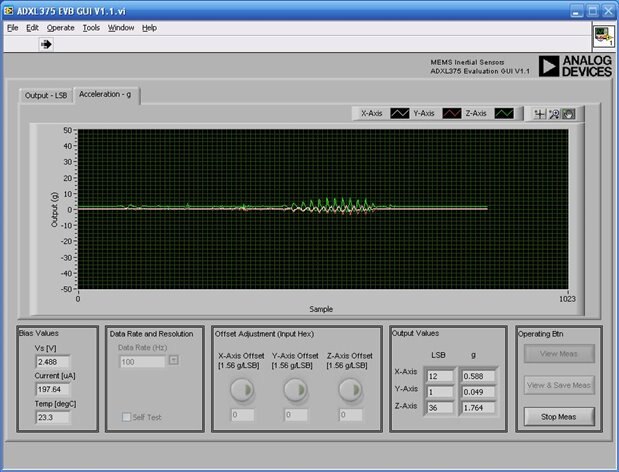The image size is (619, 472).
Task: Choose the pan hand tool on graph palette
Action: pos(568,114)
